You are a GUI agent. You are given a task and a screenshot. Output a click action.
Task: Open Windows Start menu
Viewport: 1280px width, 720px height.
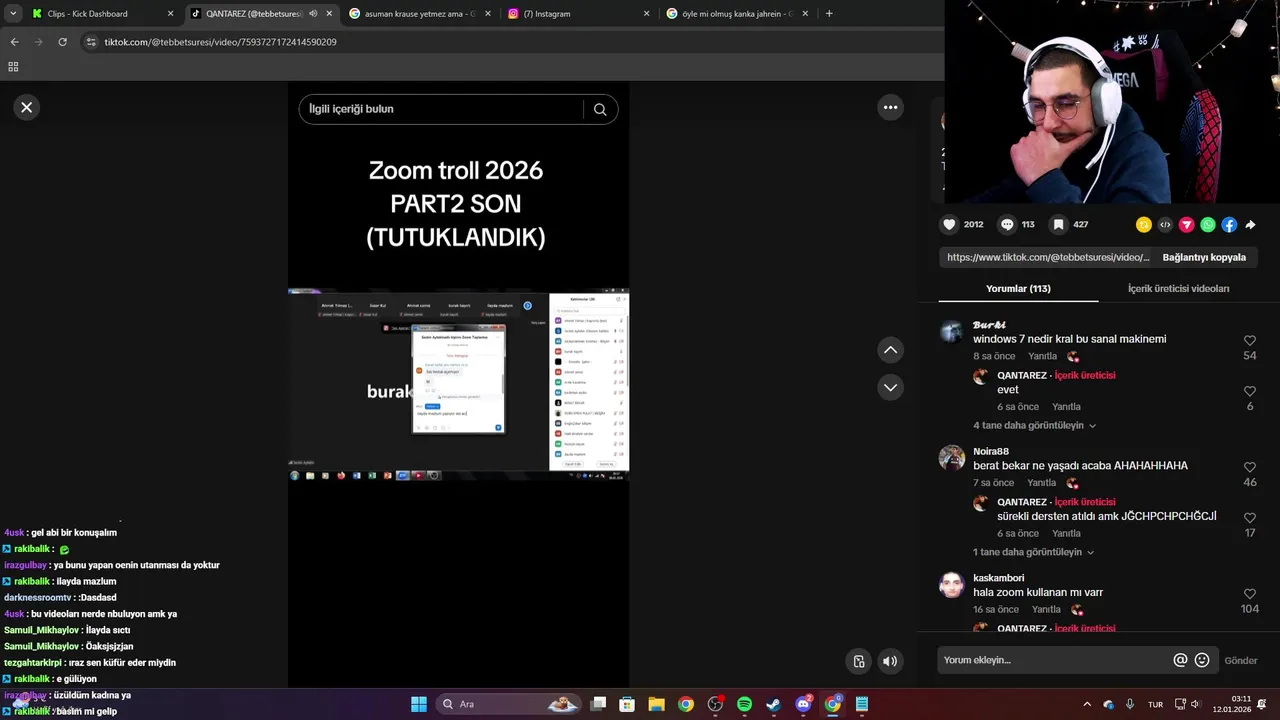[419, 704]
